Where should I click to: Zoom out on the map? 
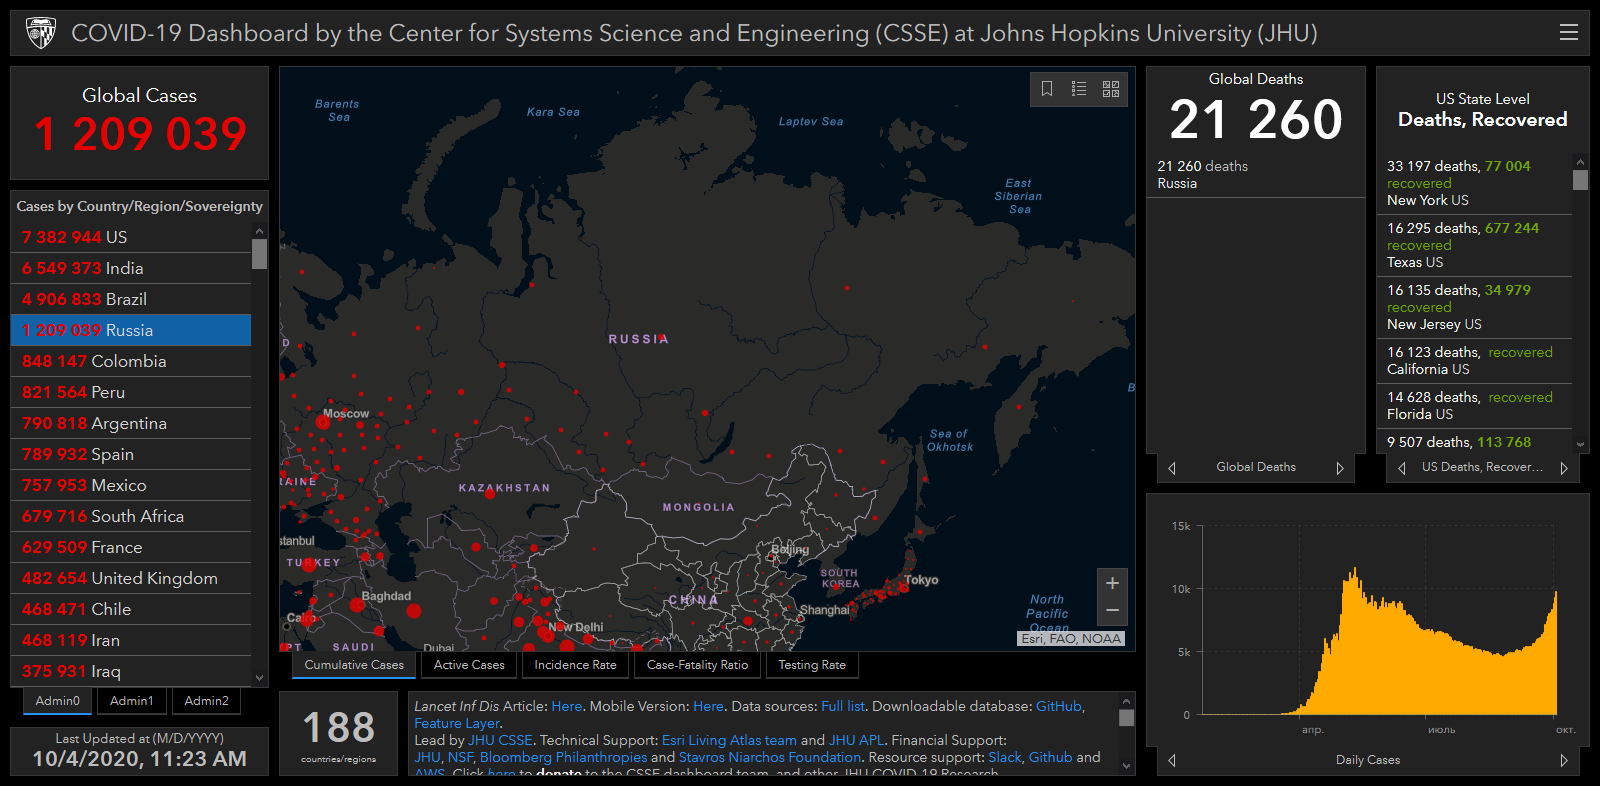point(1112,611)
